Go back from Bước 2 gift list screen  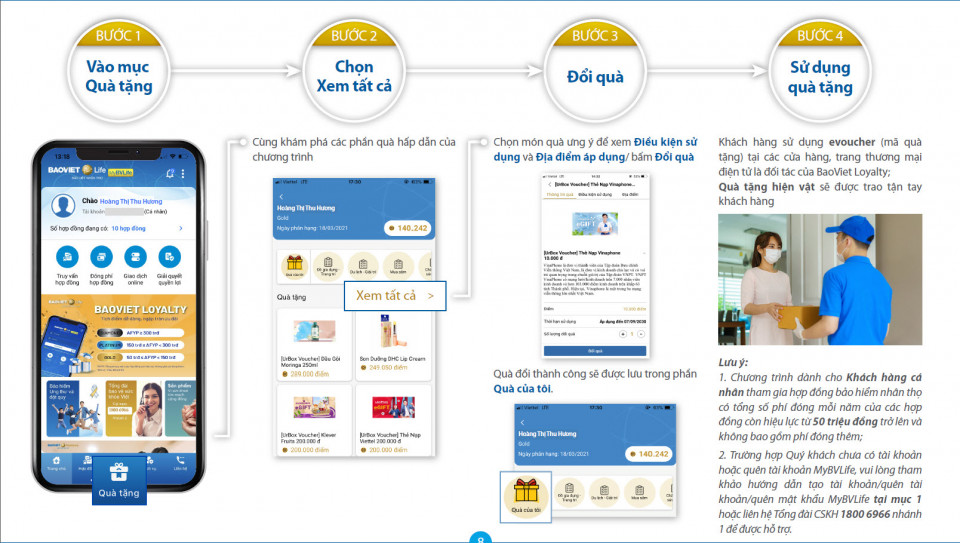pos(282,197)
